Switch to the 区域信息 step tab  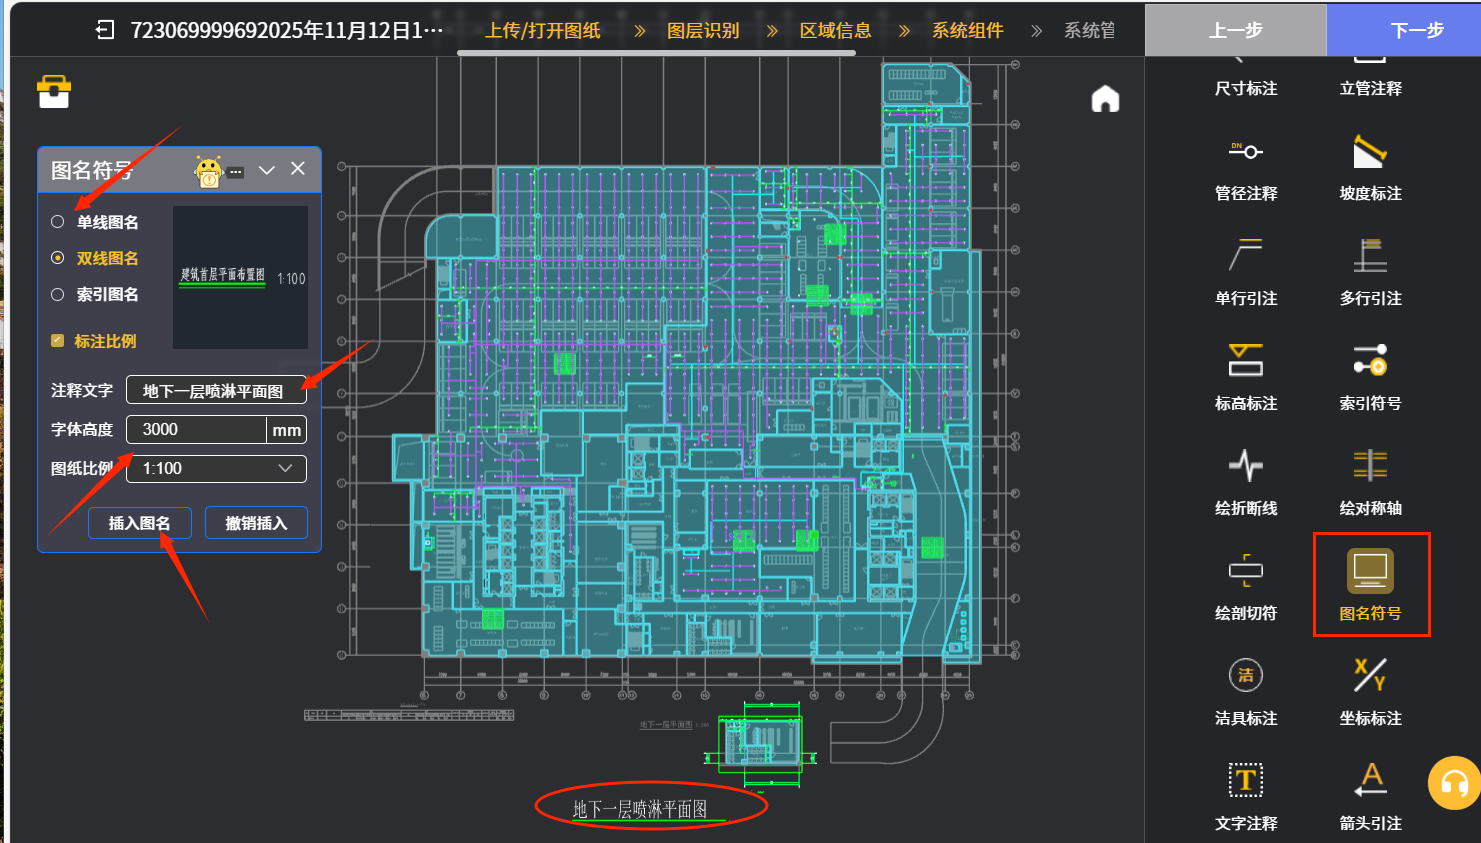tap(835, 31)
